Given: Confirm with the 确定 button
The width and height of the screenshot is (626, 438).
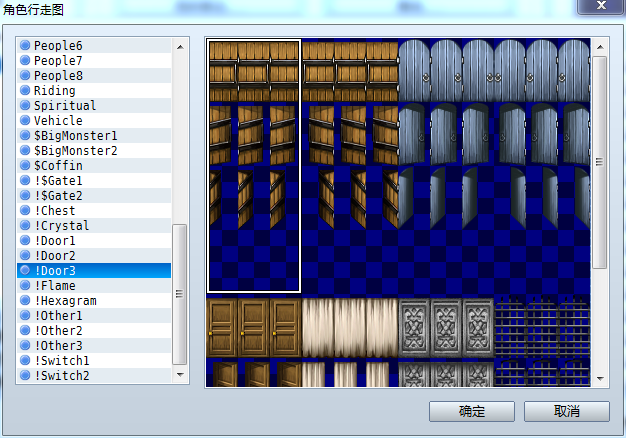Looking at the screenshot, I should pyautogui.click(x=472, y=411).
